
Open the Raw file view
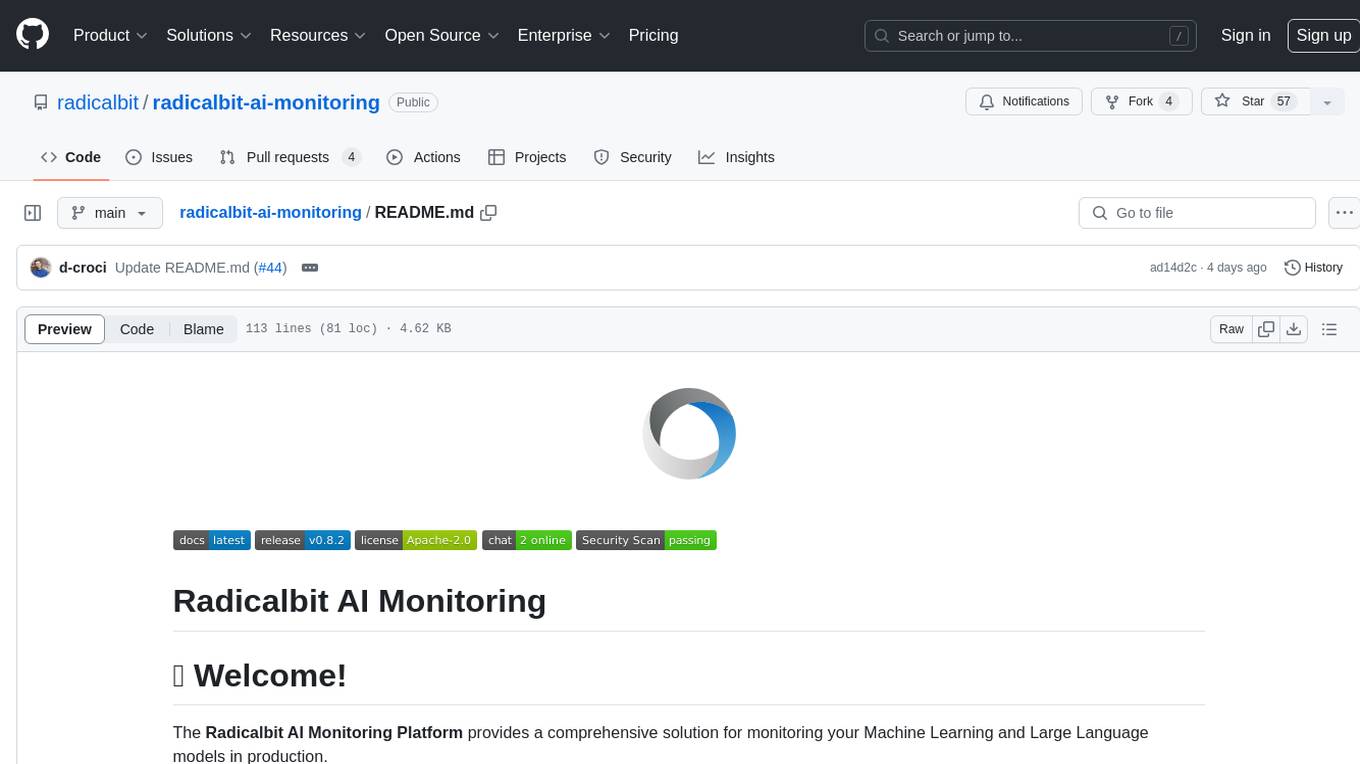[x=1231, y=329]
